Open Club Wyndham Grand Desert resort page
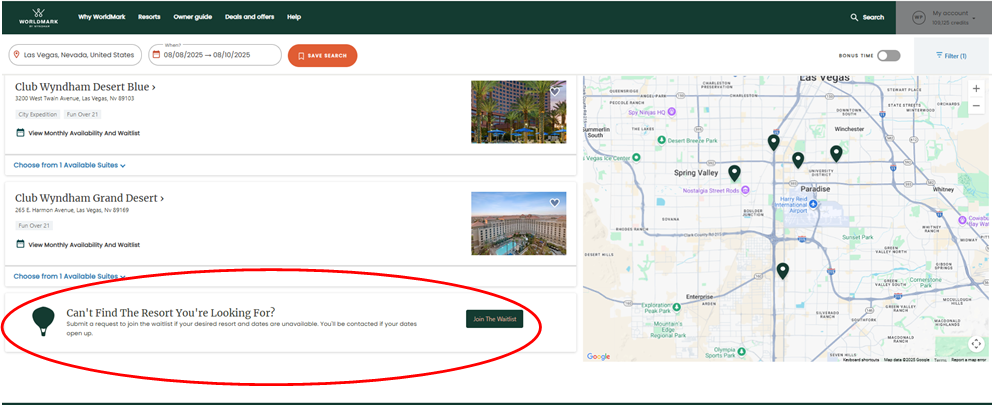Screen dimensions: 992x405 coord(89,199)
